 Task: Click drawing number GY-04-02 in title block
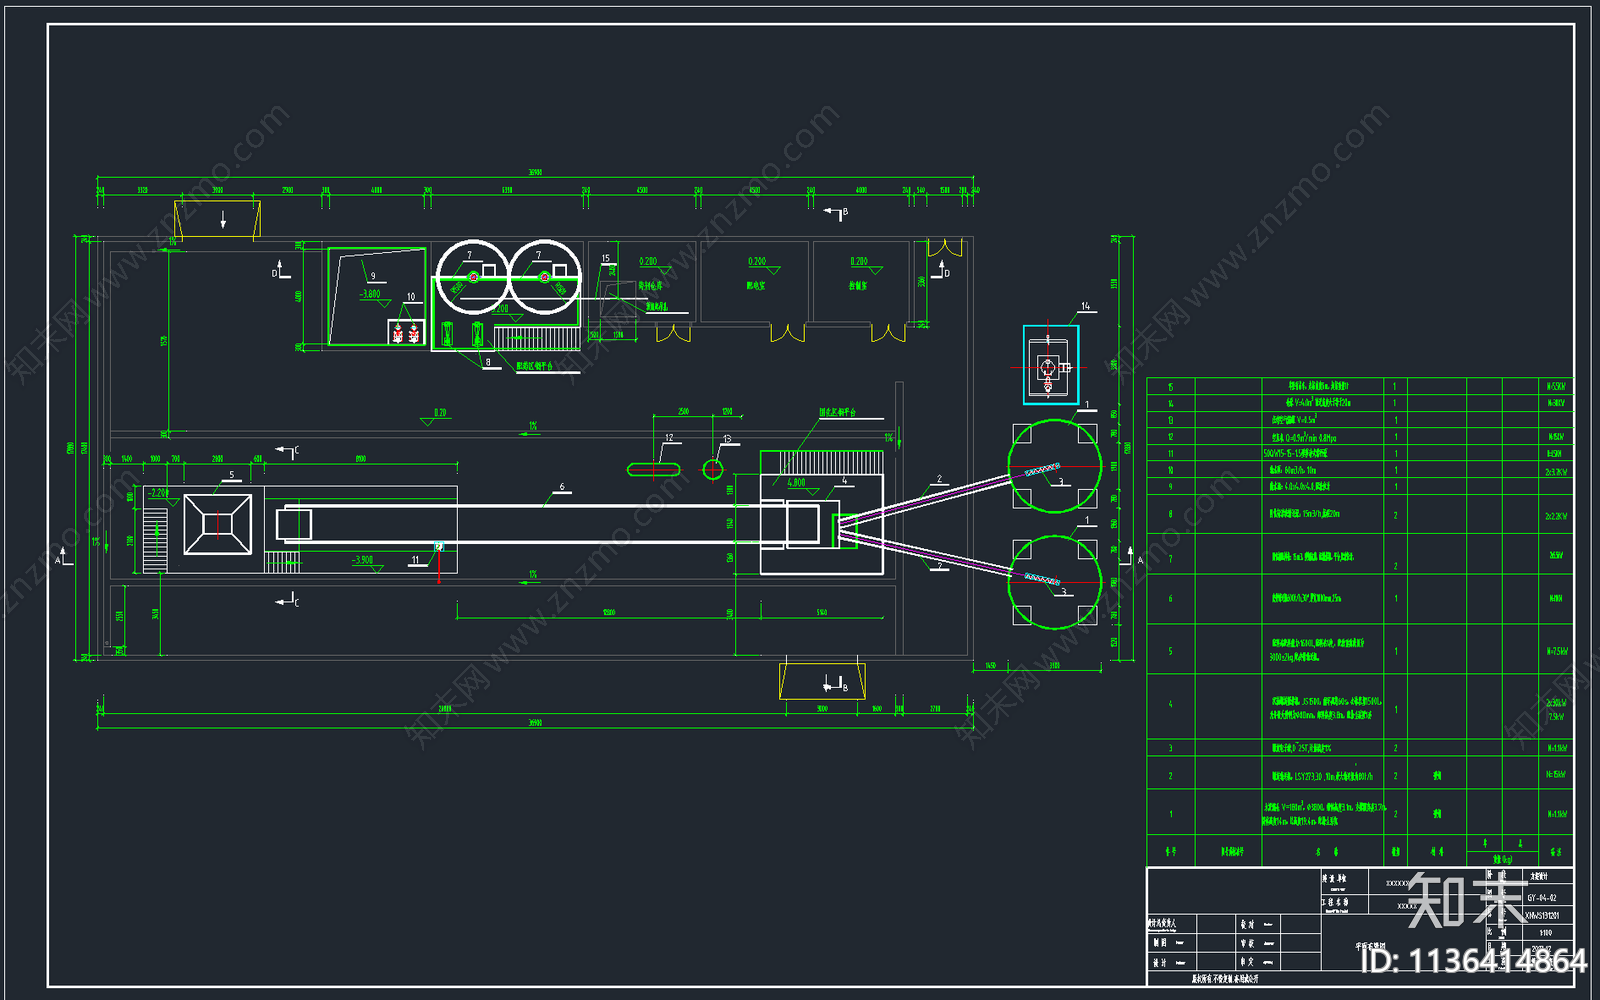1542,898
